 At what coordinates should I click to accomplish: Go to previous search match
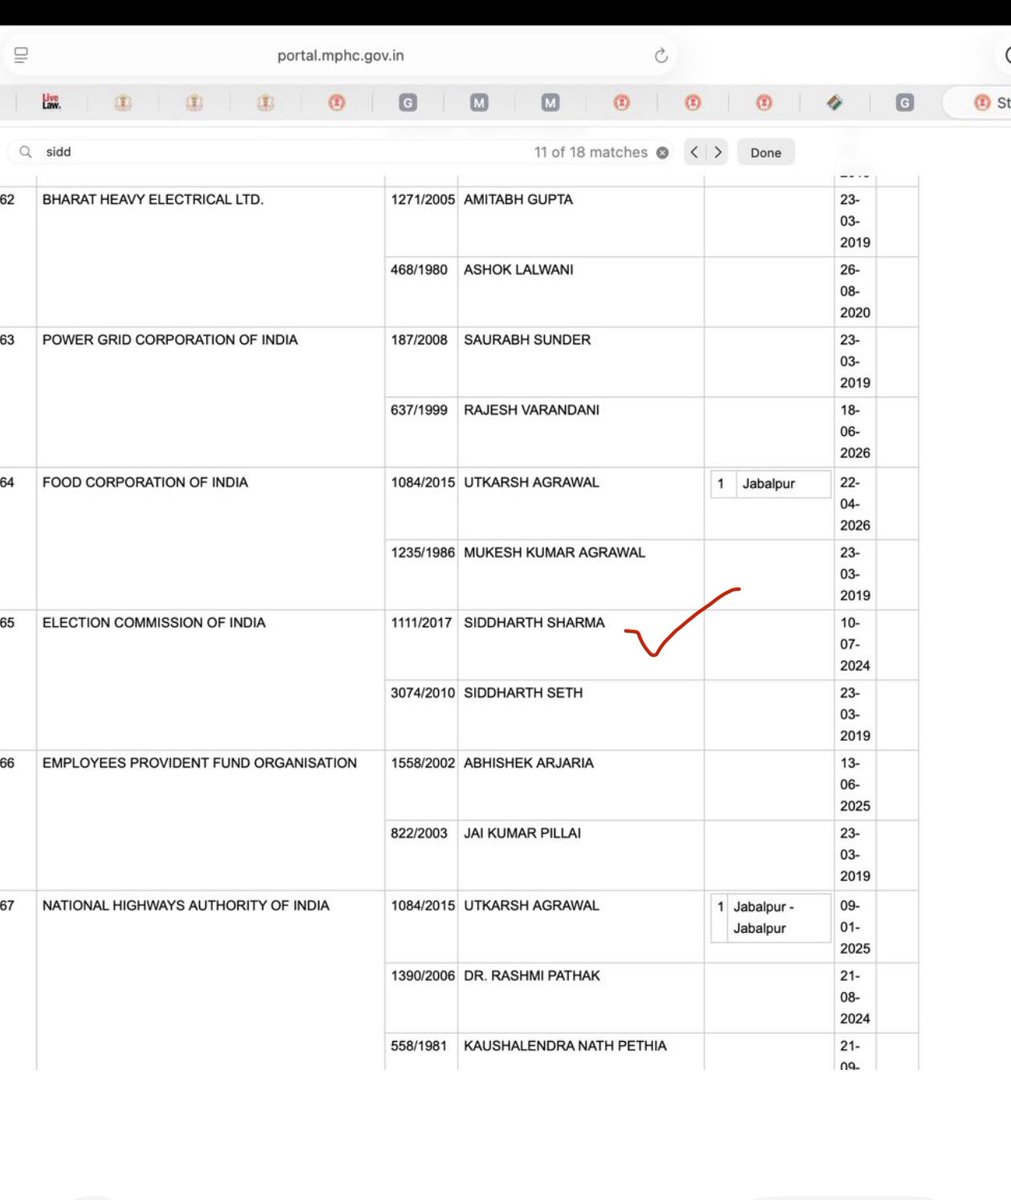click(x=694, y=152)
